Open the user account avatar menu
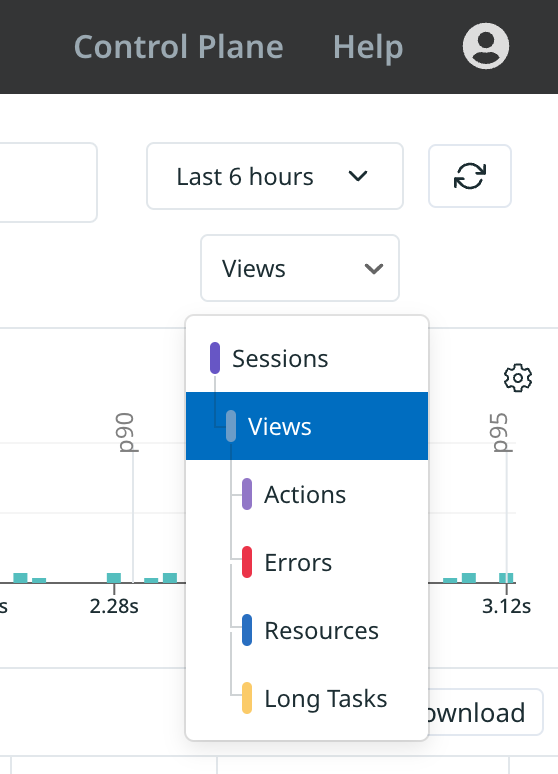The width and height of the screenshot is (558, 774). pyautogui.click(x=486, y=46)
